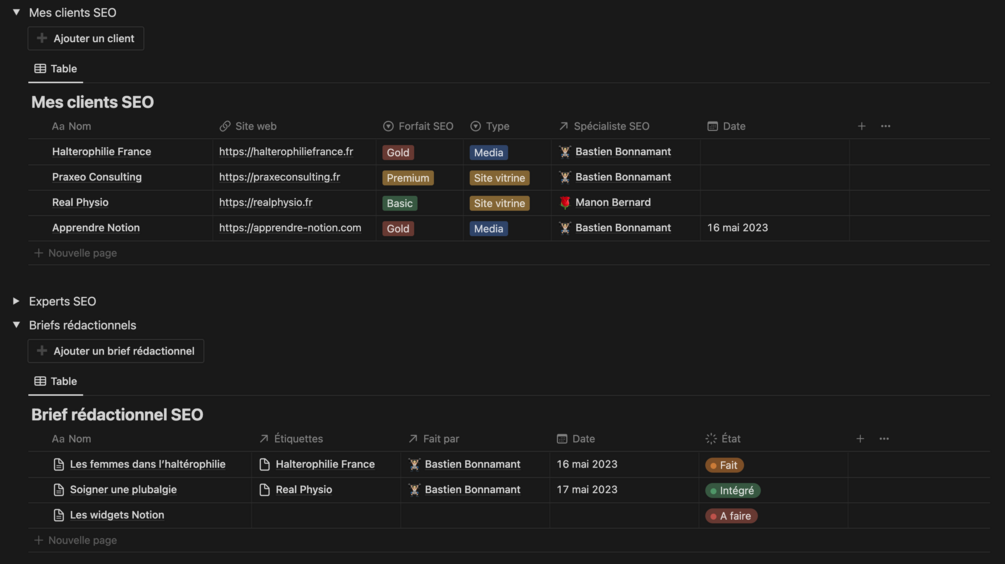Add Nouvelle page in Brief rédactionnel SEO table

coord(76,540)
